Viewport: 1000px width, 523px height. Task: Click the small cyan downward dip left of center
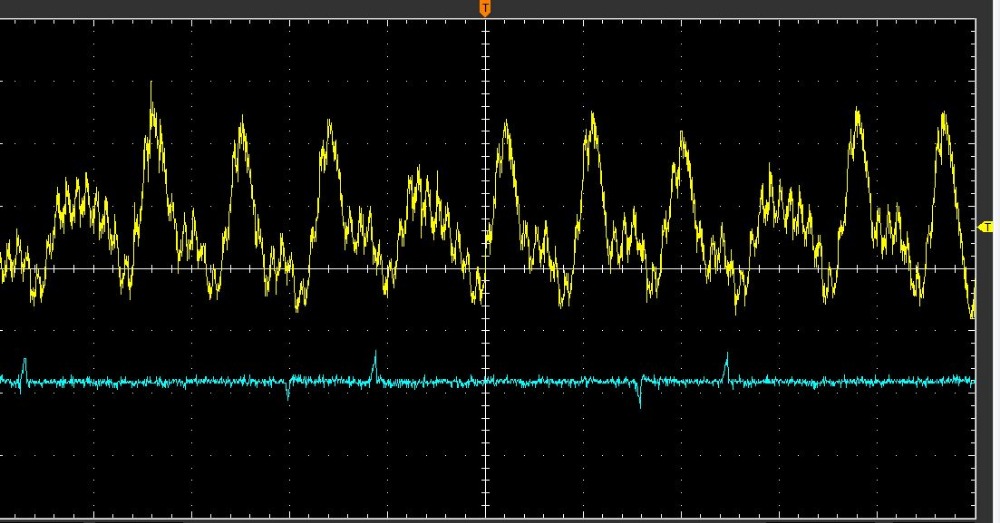(288, 394)
